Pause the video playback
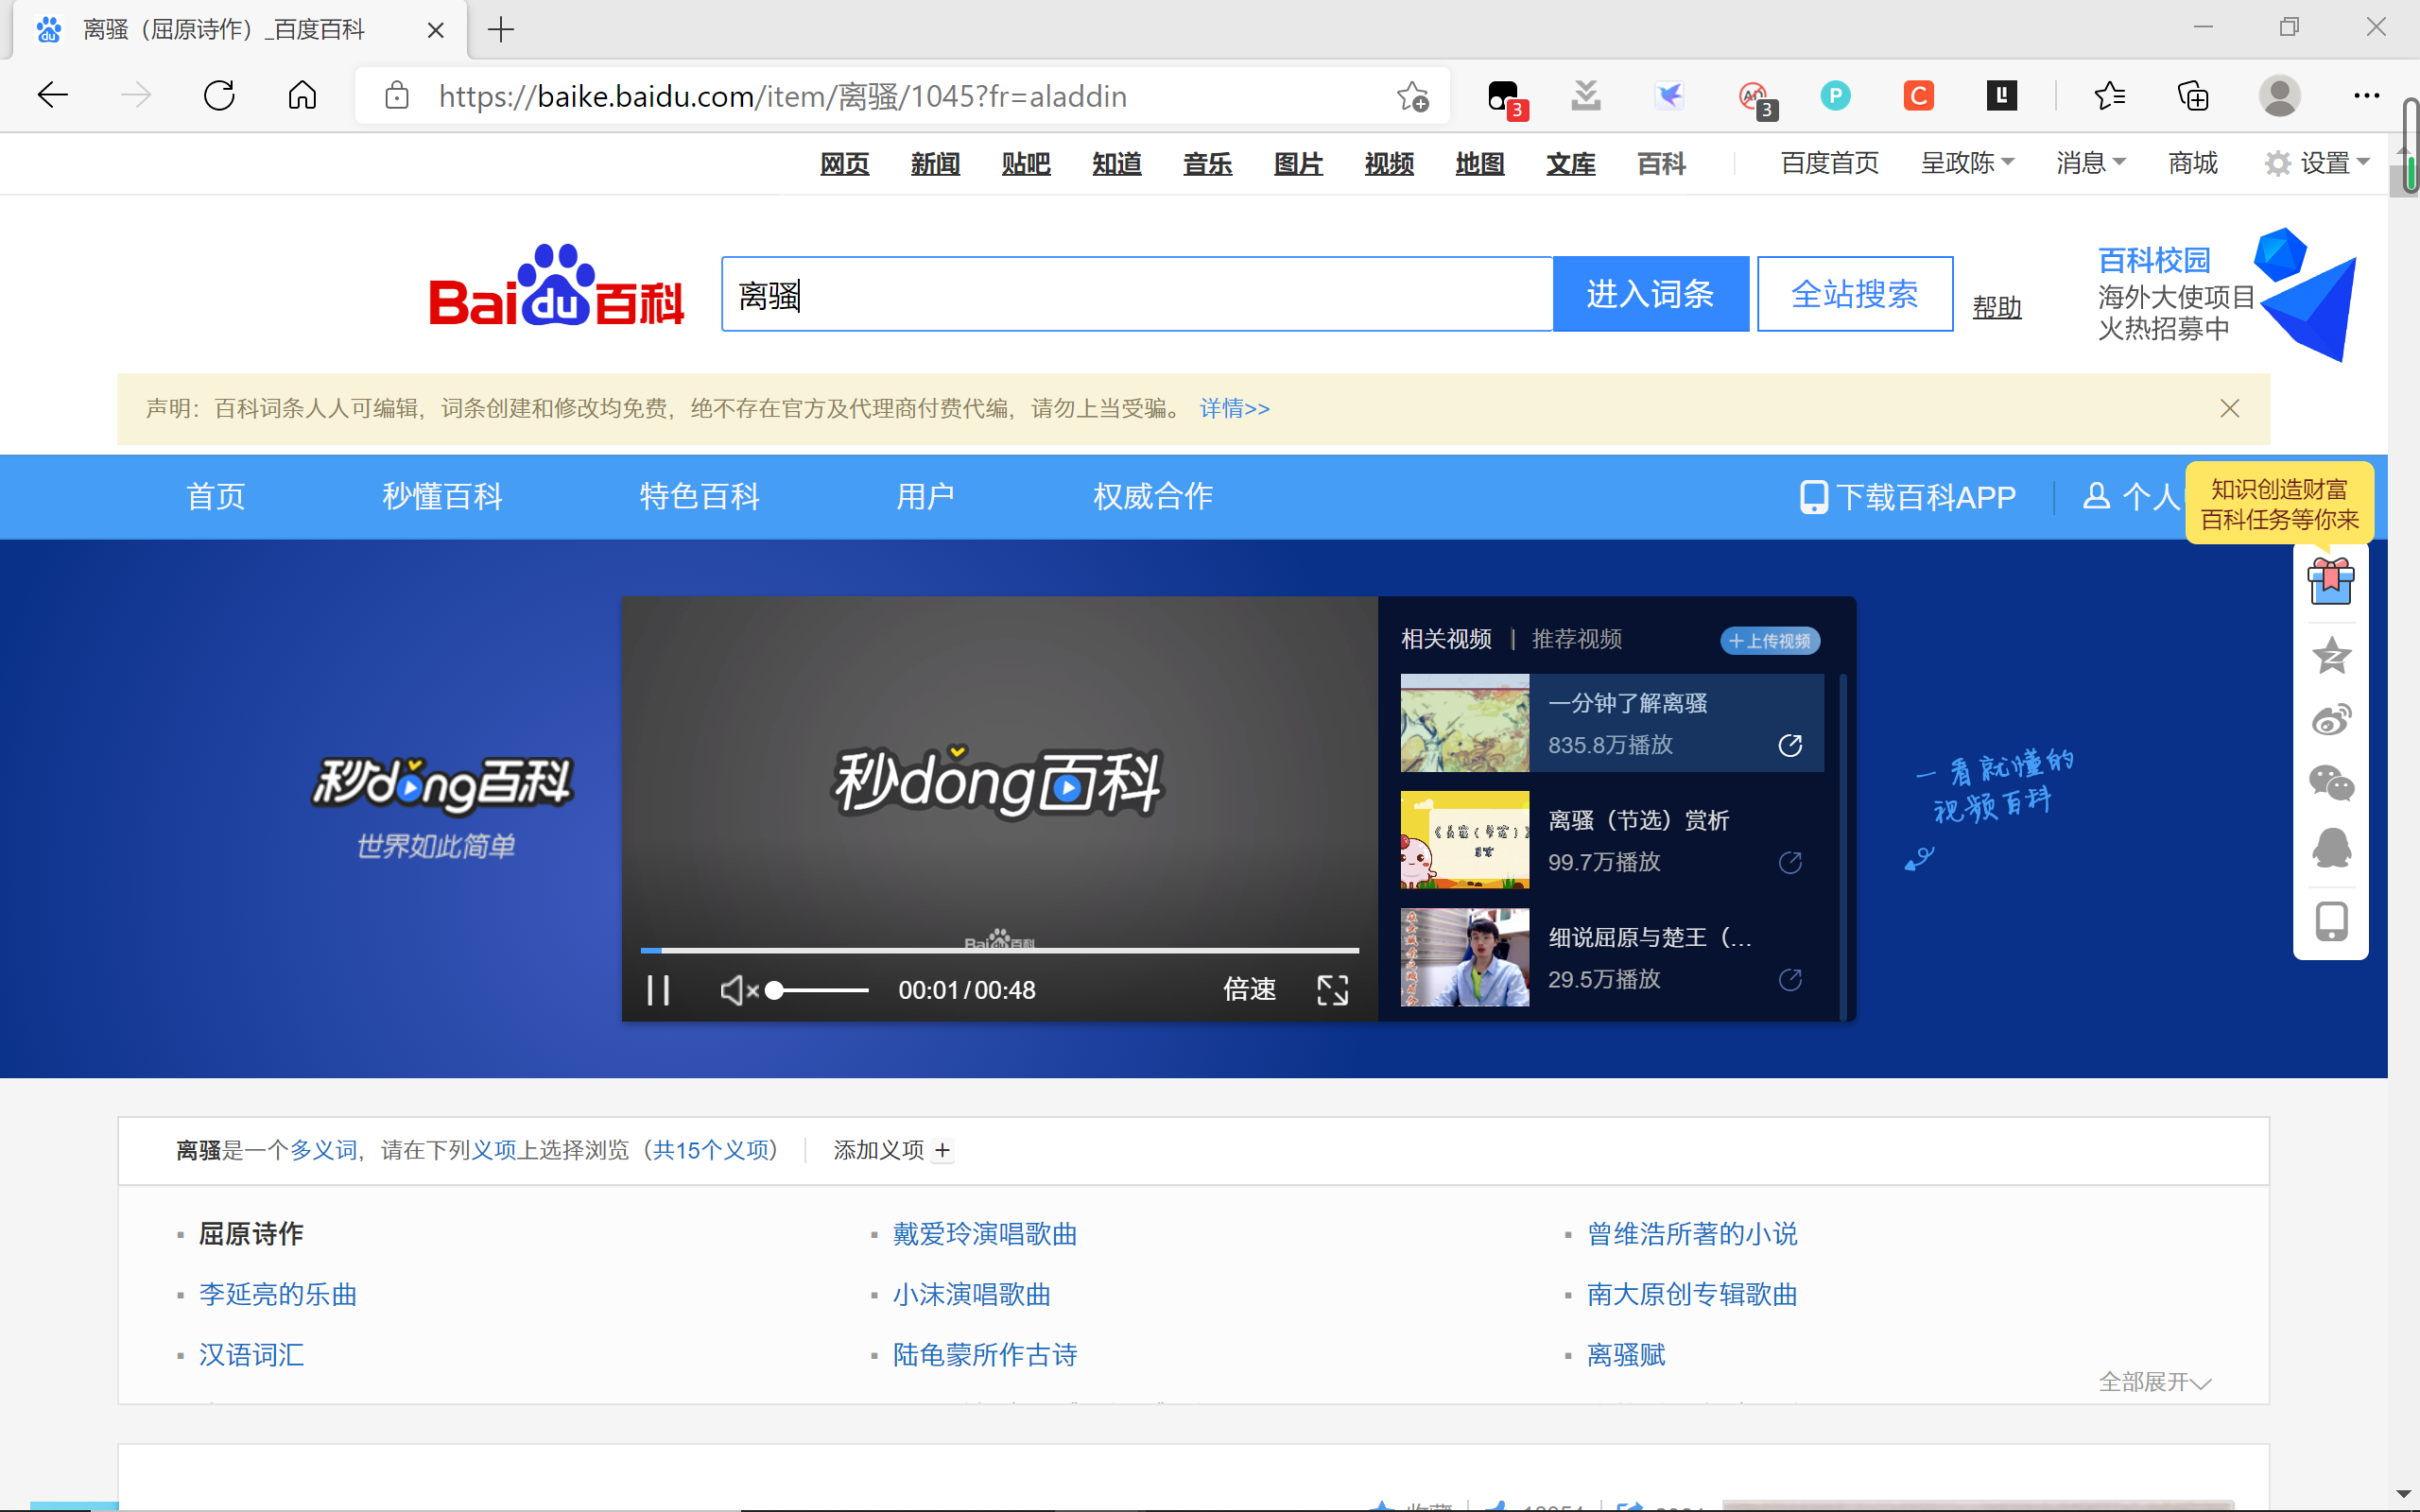Viewport: 2420px width, 1512px height. 659,989
